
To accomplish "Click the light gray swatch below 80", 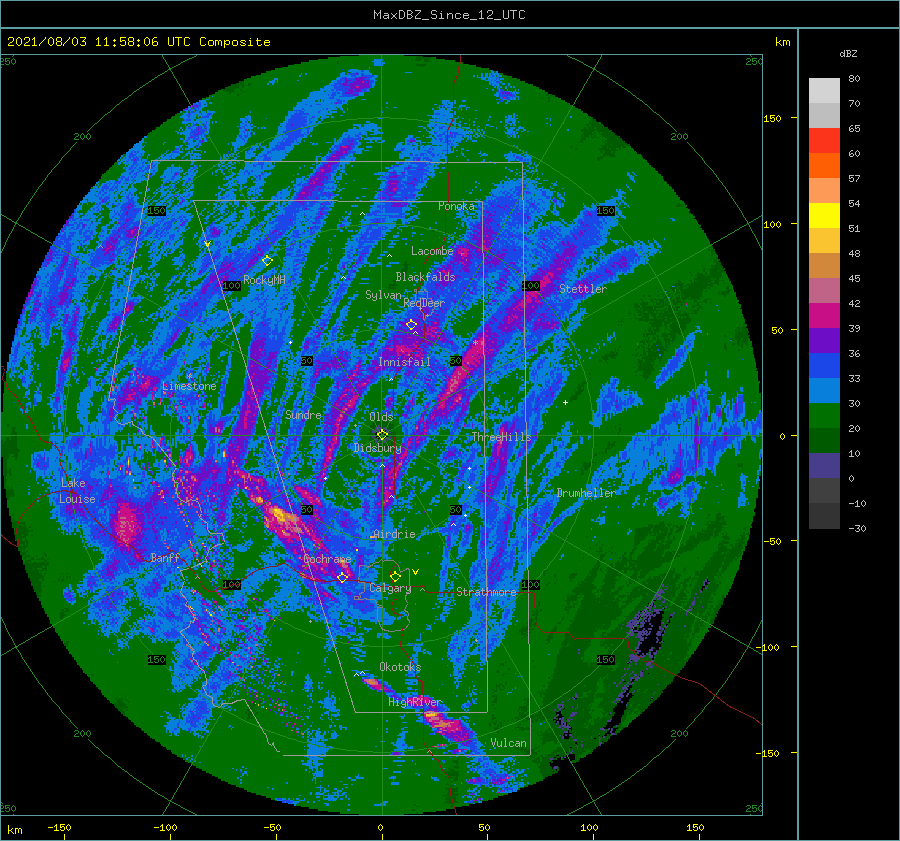I will point(824,91).
